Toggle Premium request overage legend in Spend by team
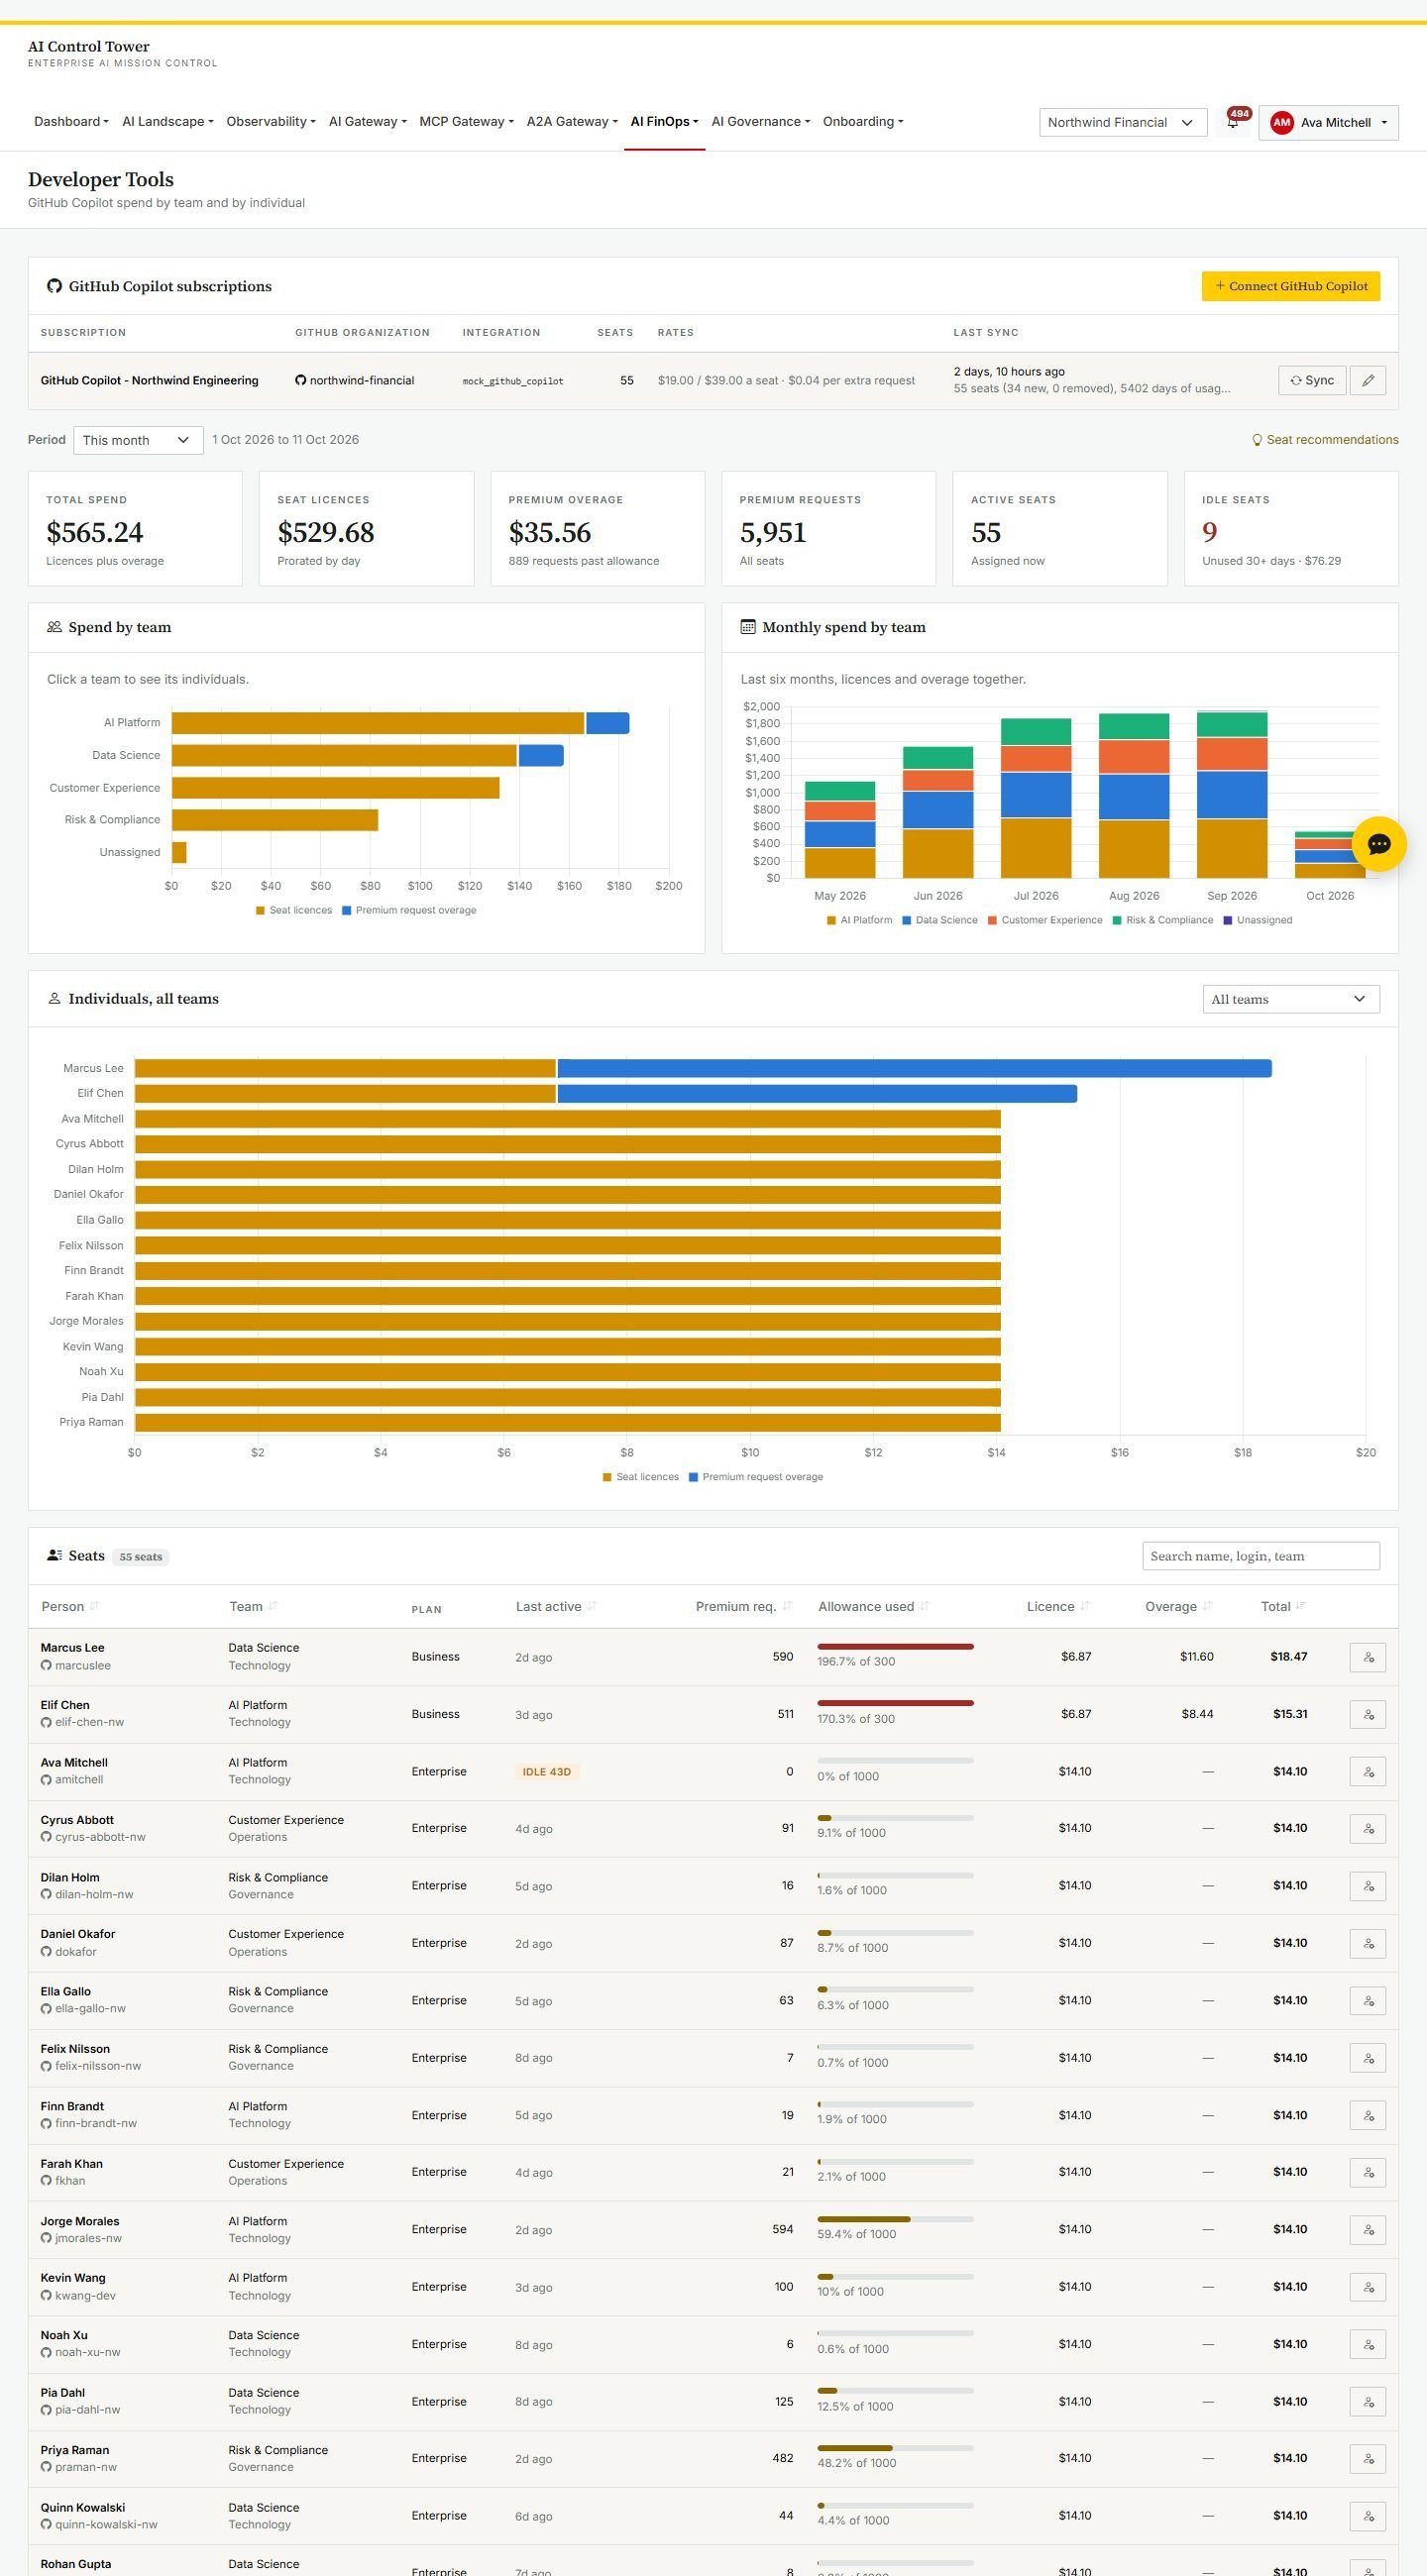1427x2576 pixels. (x=409, y=910)
